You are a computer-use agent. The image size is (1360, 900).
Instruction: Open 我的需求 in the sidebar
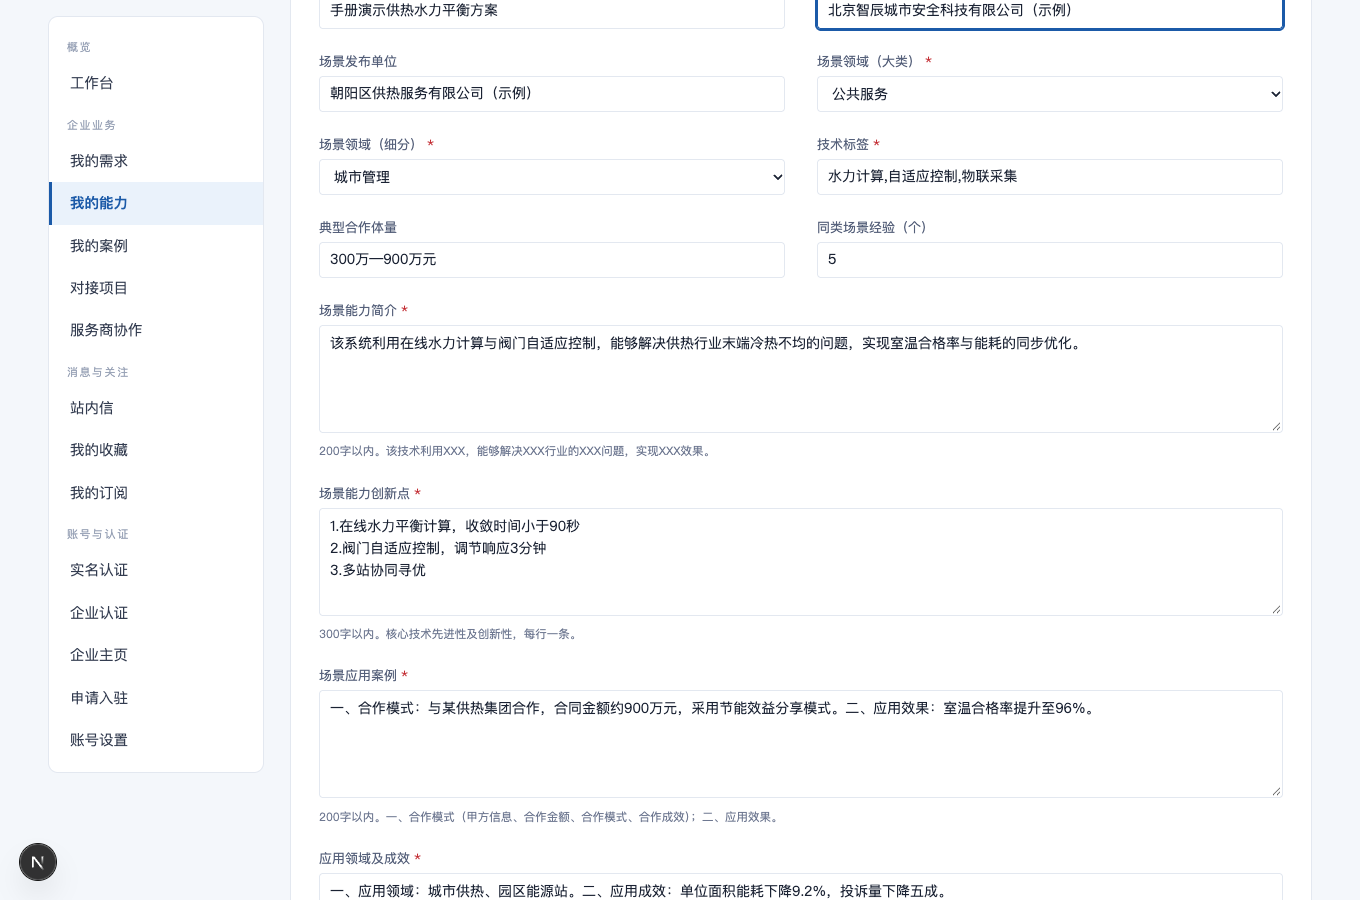[x=156, y=161]
